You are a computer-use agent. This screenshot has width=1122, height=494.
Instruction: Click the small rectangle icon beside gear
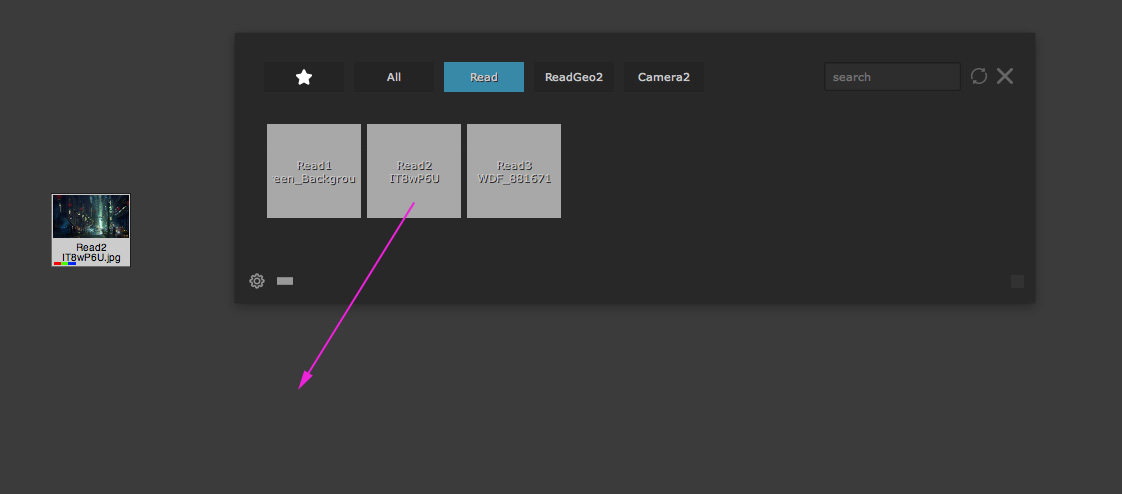pyautogui.click(x=285, y=281)
